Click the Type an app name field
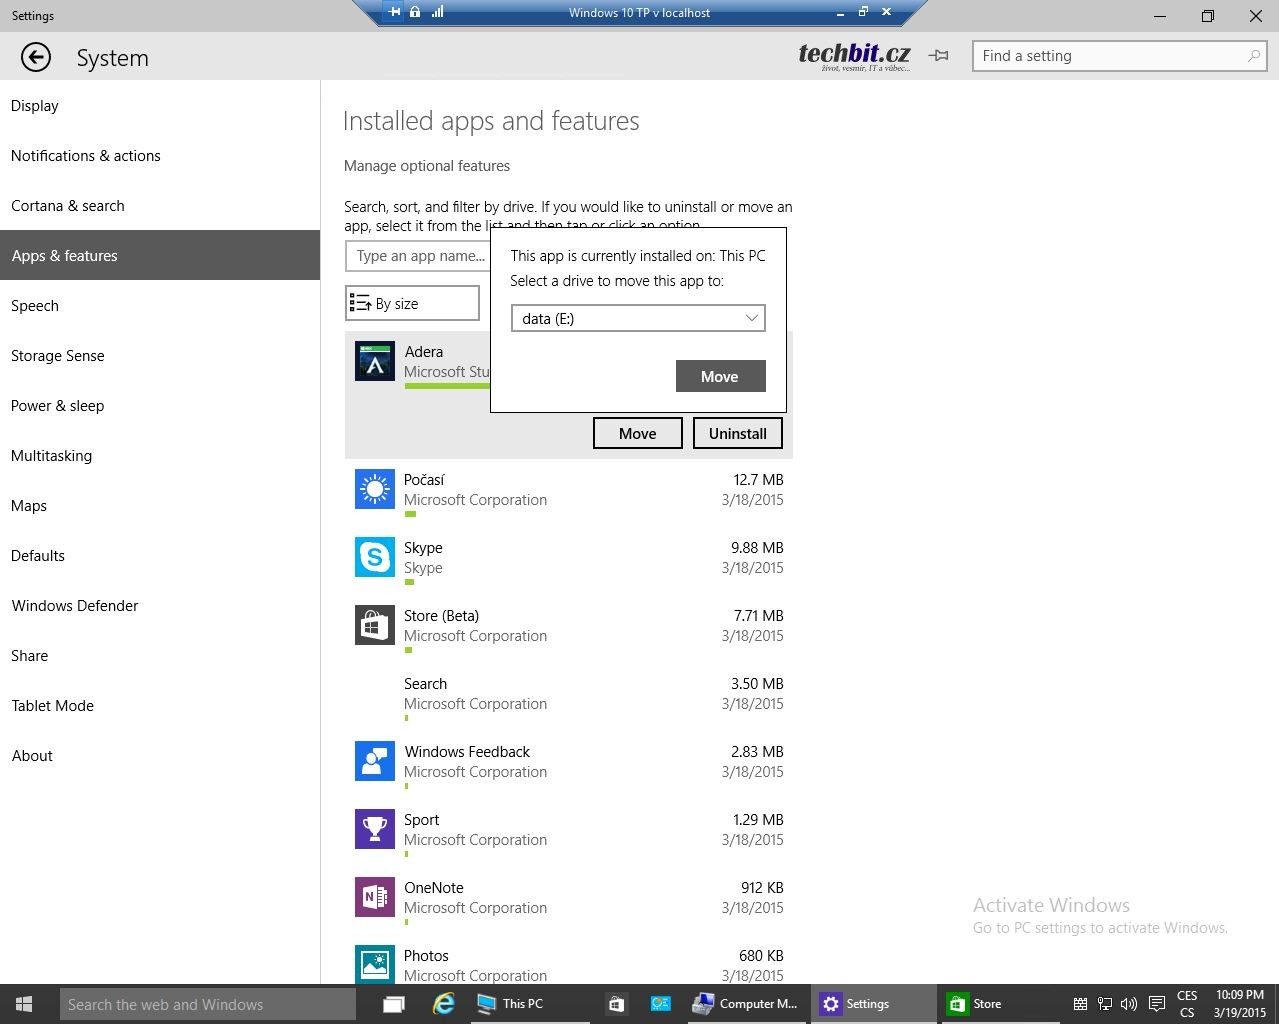This screenshot has height=1024, width=1279. pos(418,256)
